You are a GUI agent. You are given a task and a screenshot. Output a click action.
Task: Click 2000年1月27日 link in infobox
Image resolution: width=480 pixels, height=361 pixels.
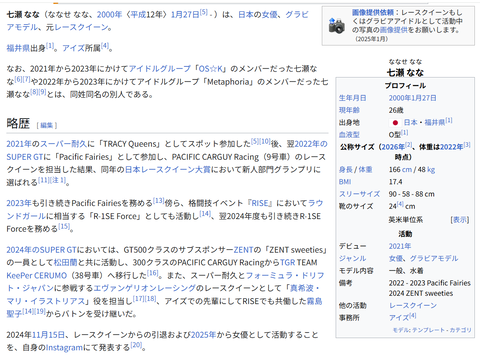[412, 98]
